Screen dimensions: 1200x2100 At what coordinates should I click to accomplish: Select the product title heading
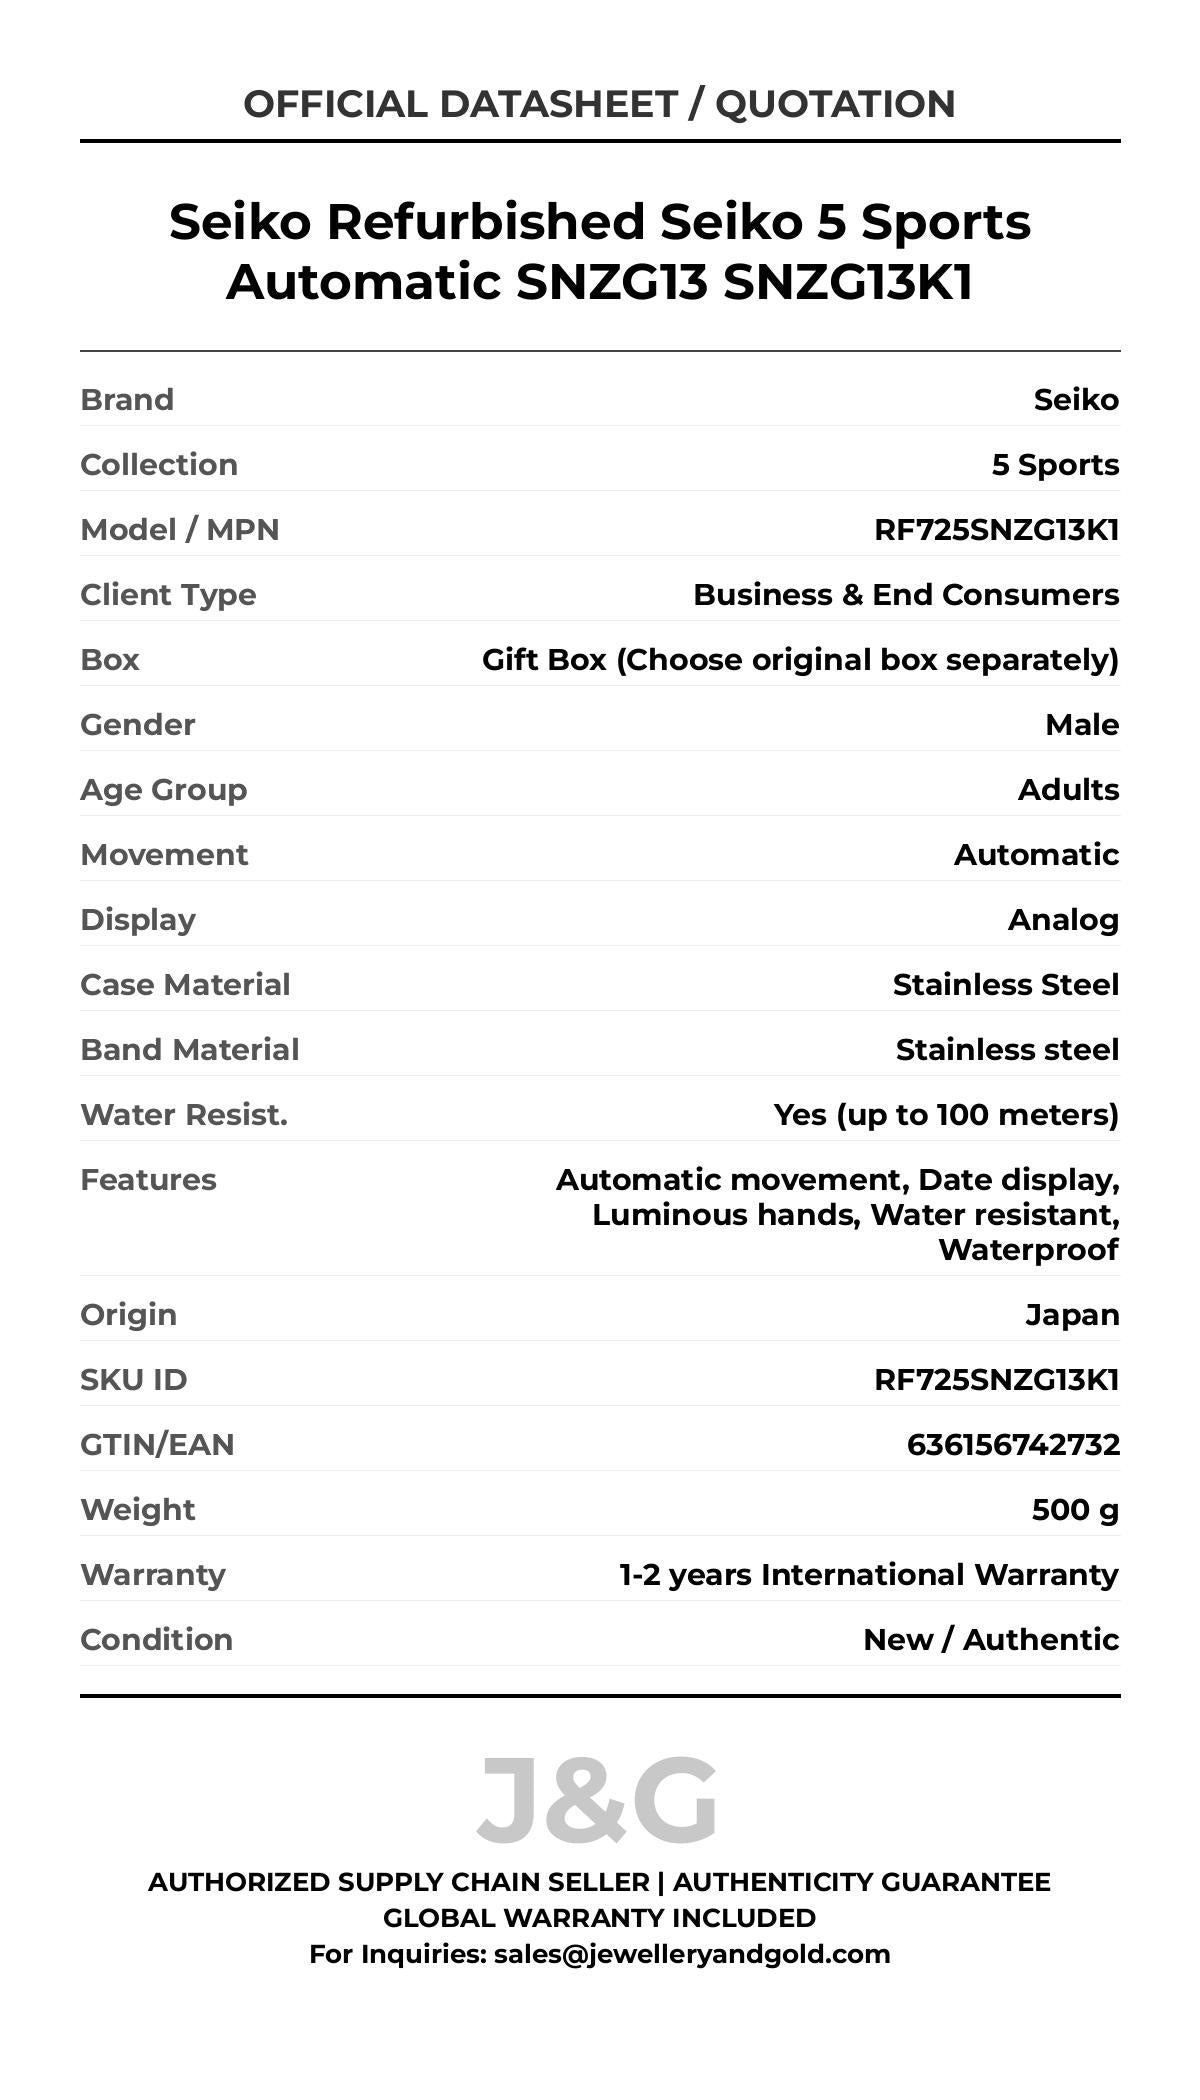599,251
